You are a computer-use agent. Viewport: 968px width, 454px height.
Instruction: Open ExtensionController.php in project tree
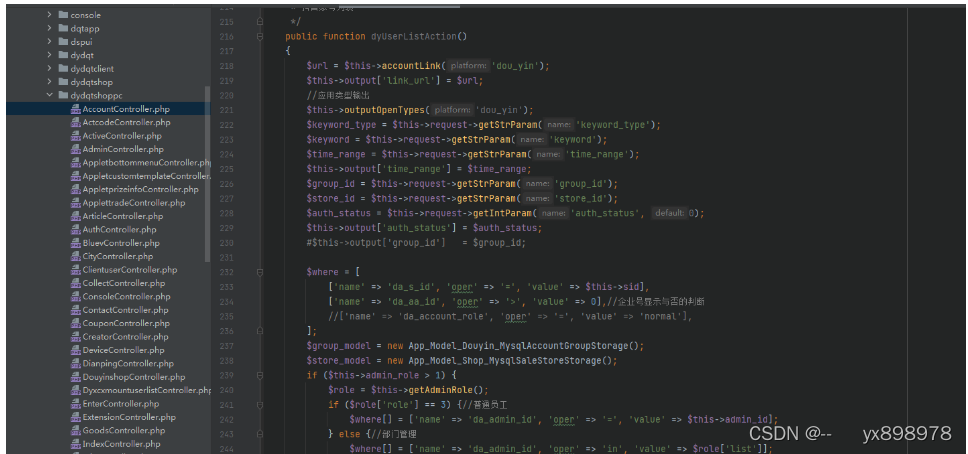129,417
